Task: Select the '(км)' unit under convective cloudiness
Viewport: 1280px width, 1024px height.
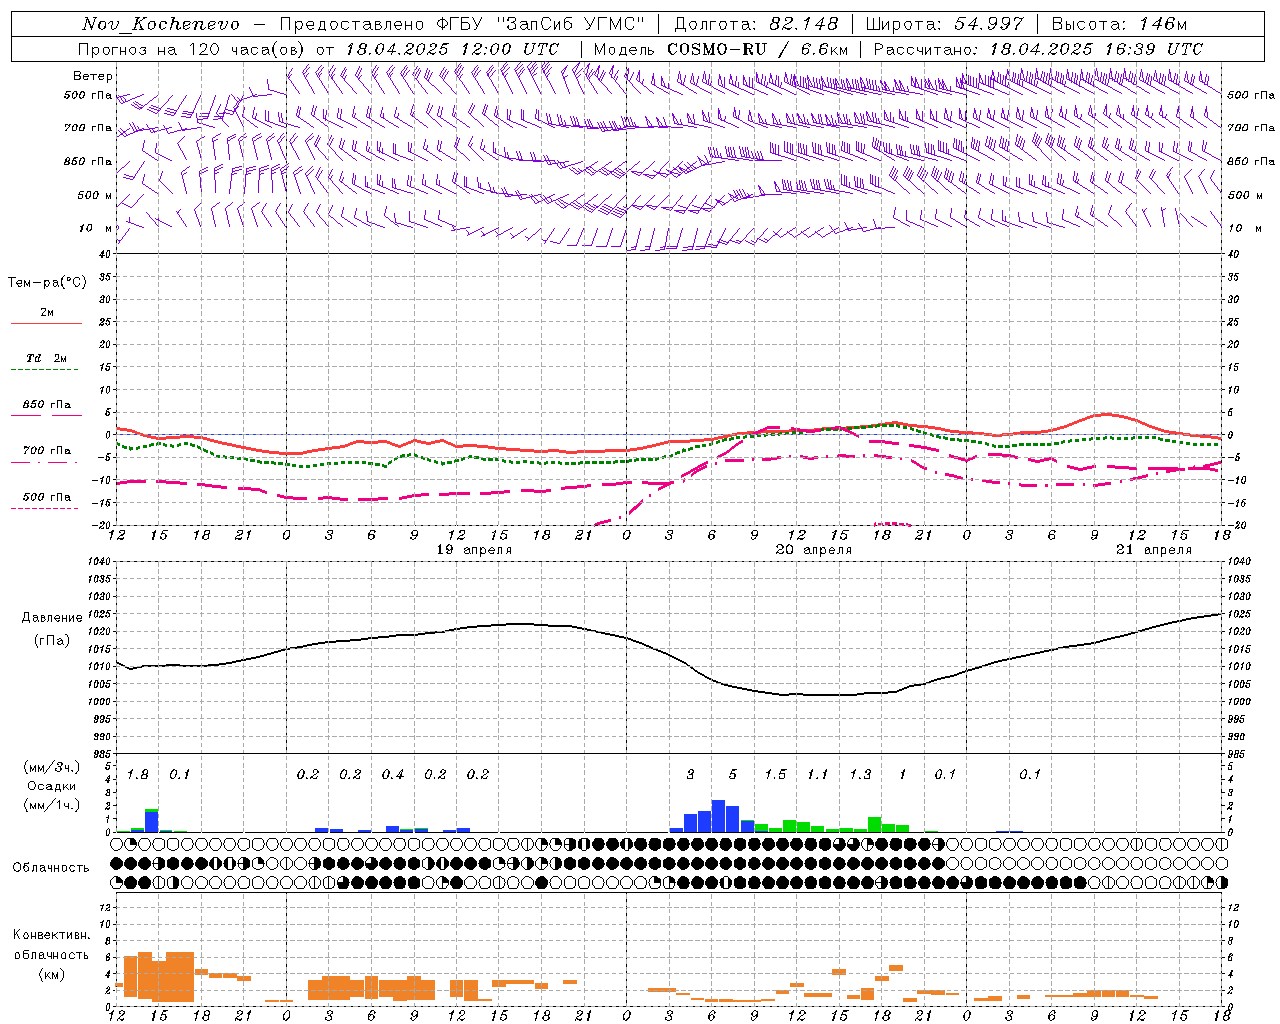Action: [x=51, y=974]
